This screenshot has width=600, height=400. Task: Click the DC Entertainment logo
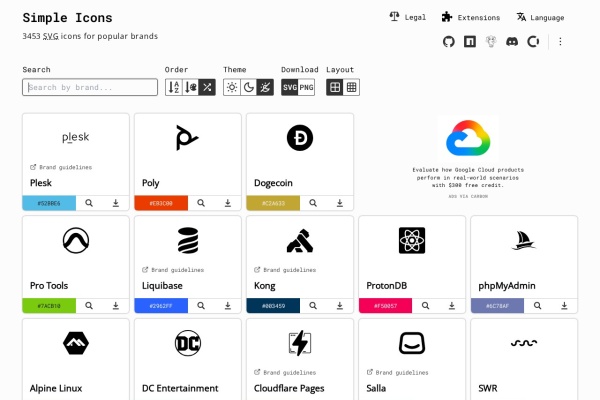tap(188, 343)
